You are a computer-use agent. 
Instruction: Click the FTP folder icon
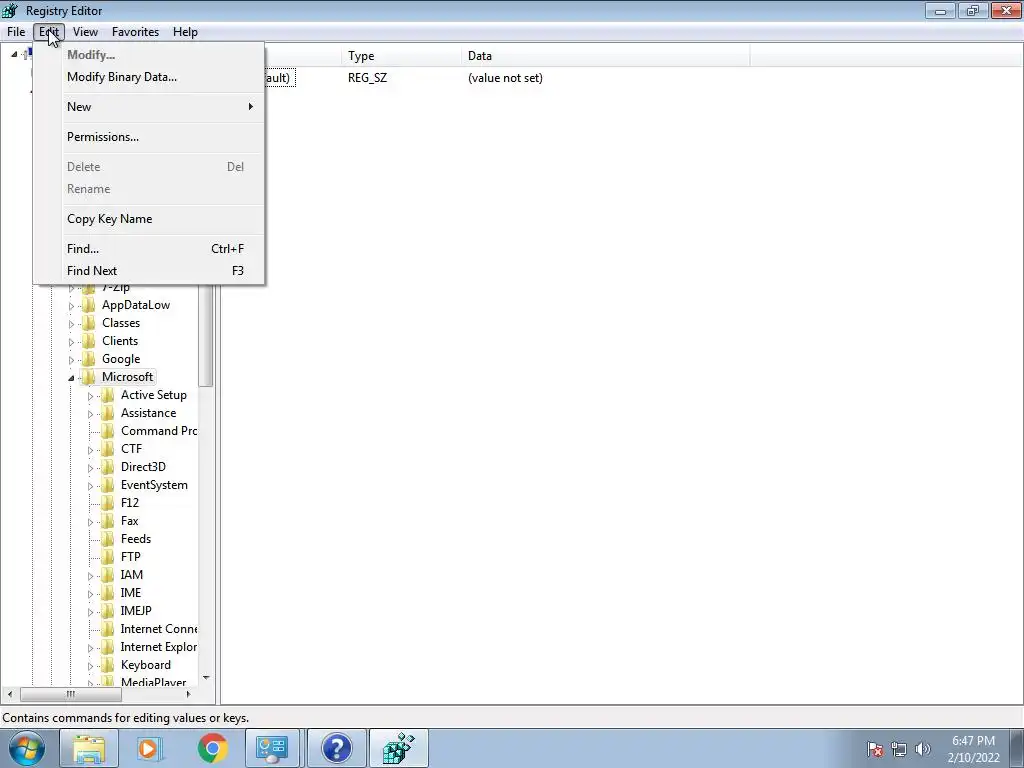coord(107,556)
